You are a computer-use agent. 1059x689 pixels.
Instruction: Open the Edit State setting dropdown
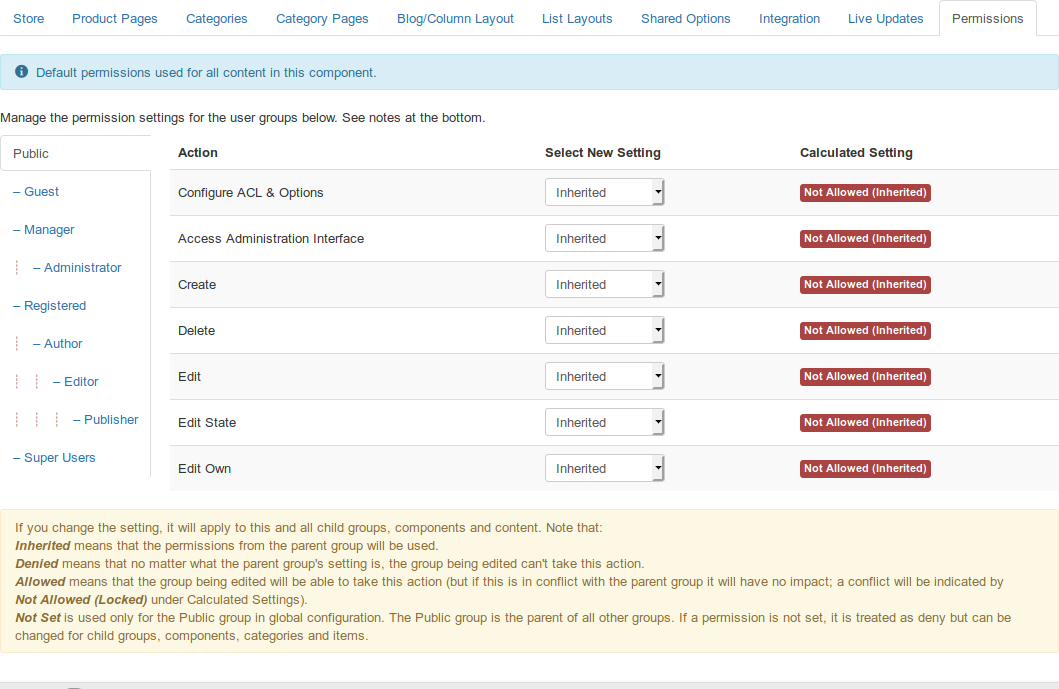[x=604, y=422]
